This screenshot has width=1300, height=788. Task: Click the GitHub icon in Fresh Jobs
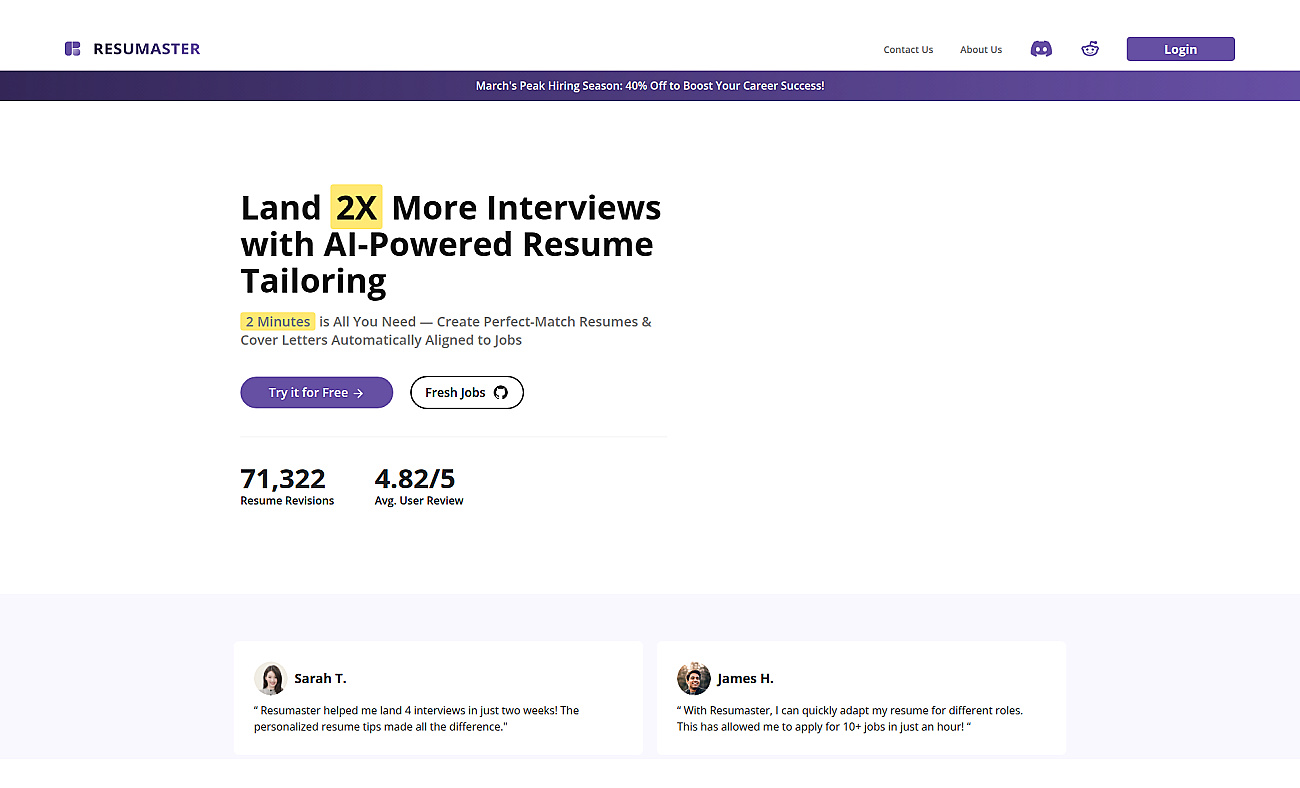[x=501, y=393]
